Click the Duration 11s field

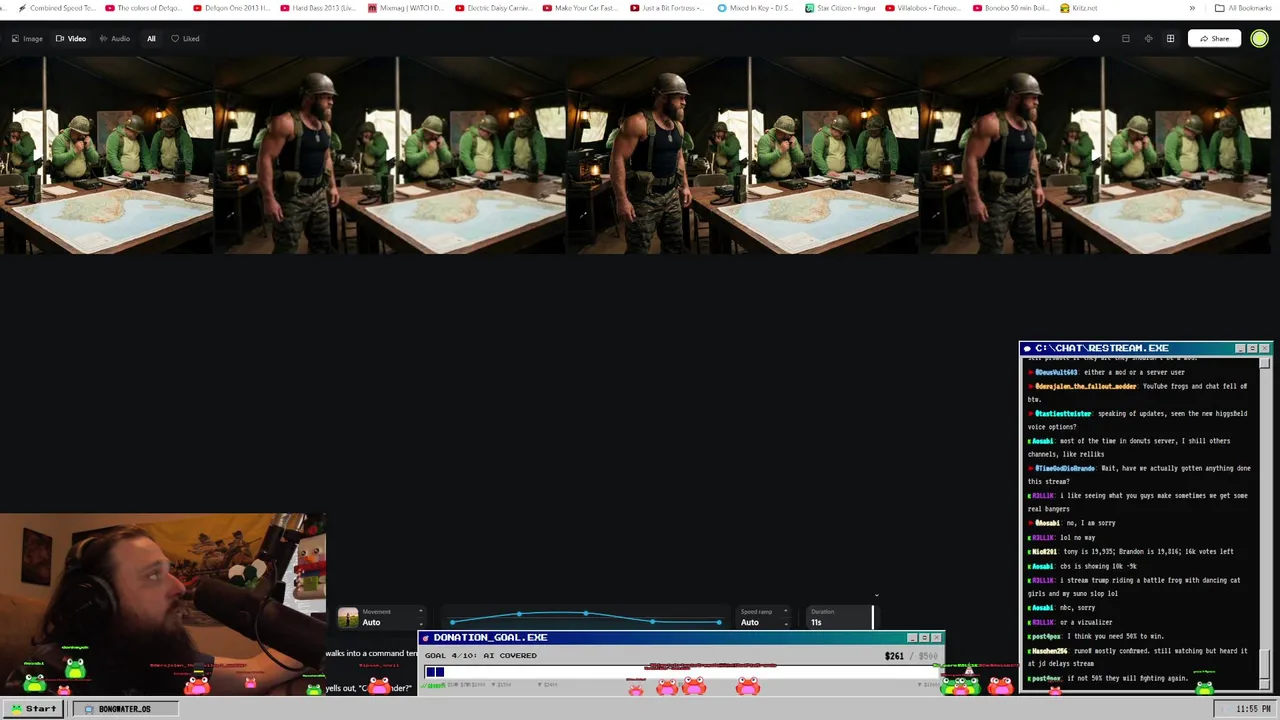(838, 617)
